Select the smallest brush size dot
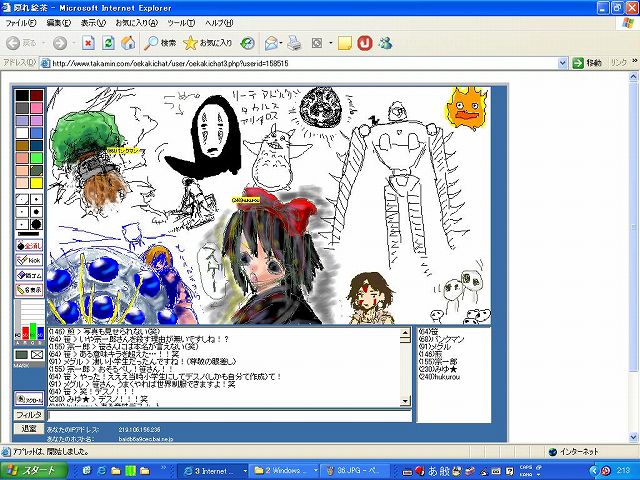This screenshot has width=640, height=480. point(22,200)
